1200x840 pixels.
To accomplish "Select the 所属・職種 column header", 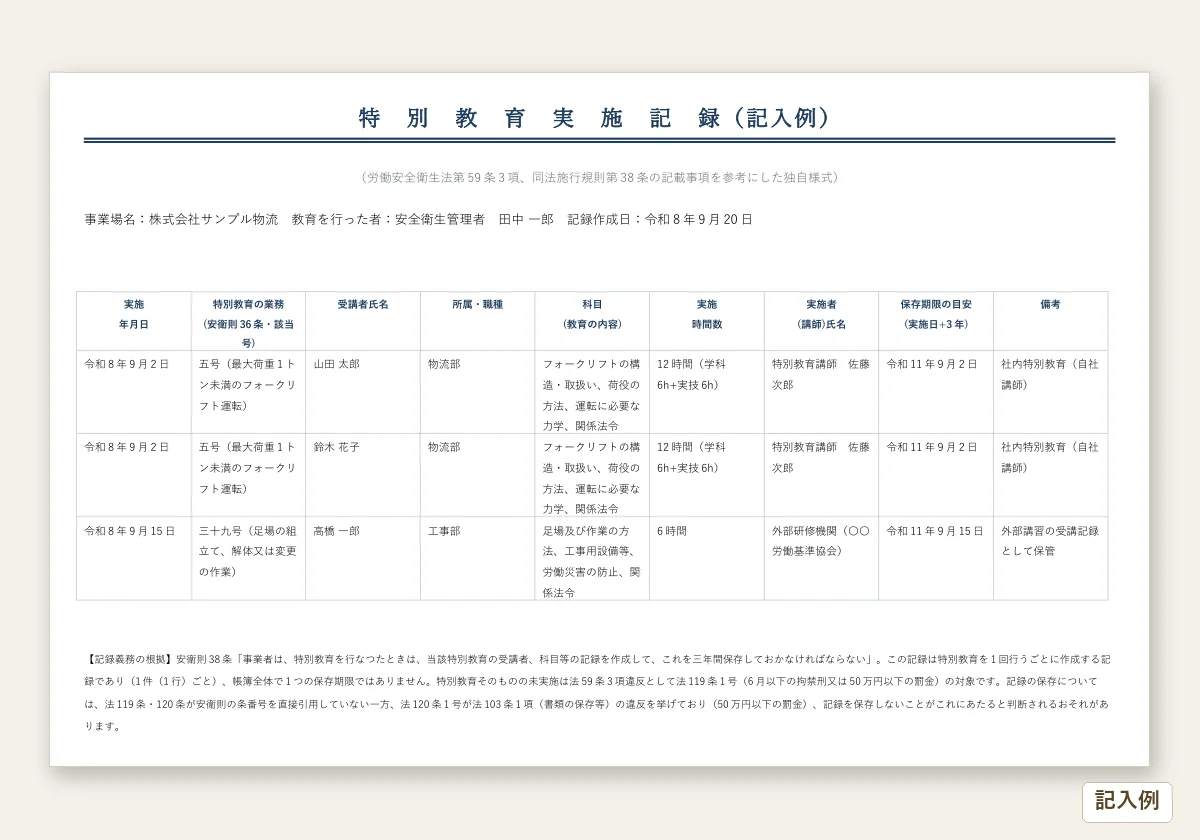I will click(478, 321).
